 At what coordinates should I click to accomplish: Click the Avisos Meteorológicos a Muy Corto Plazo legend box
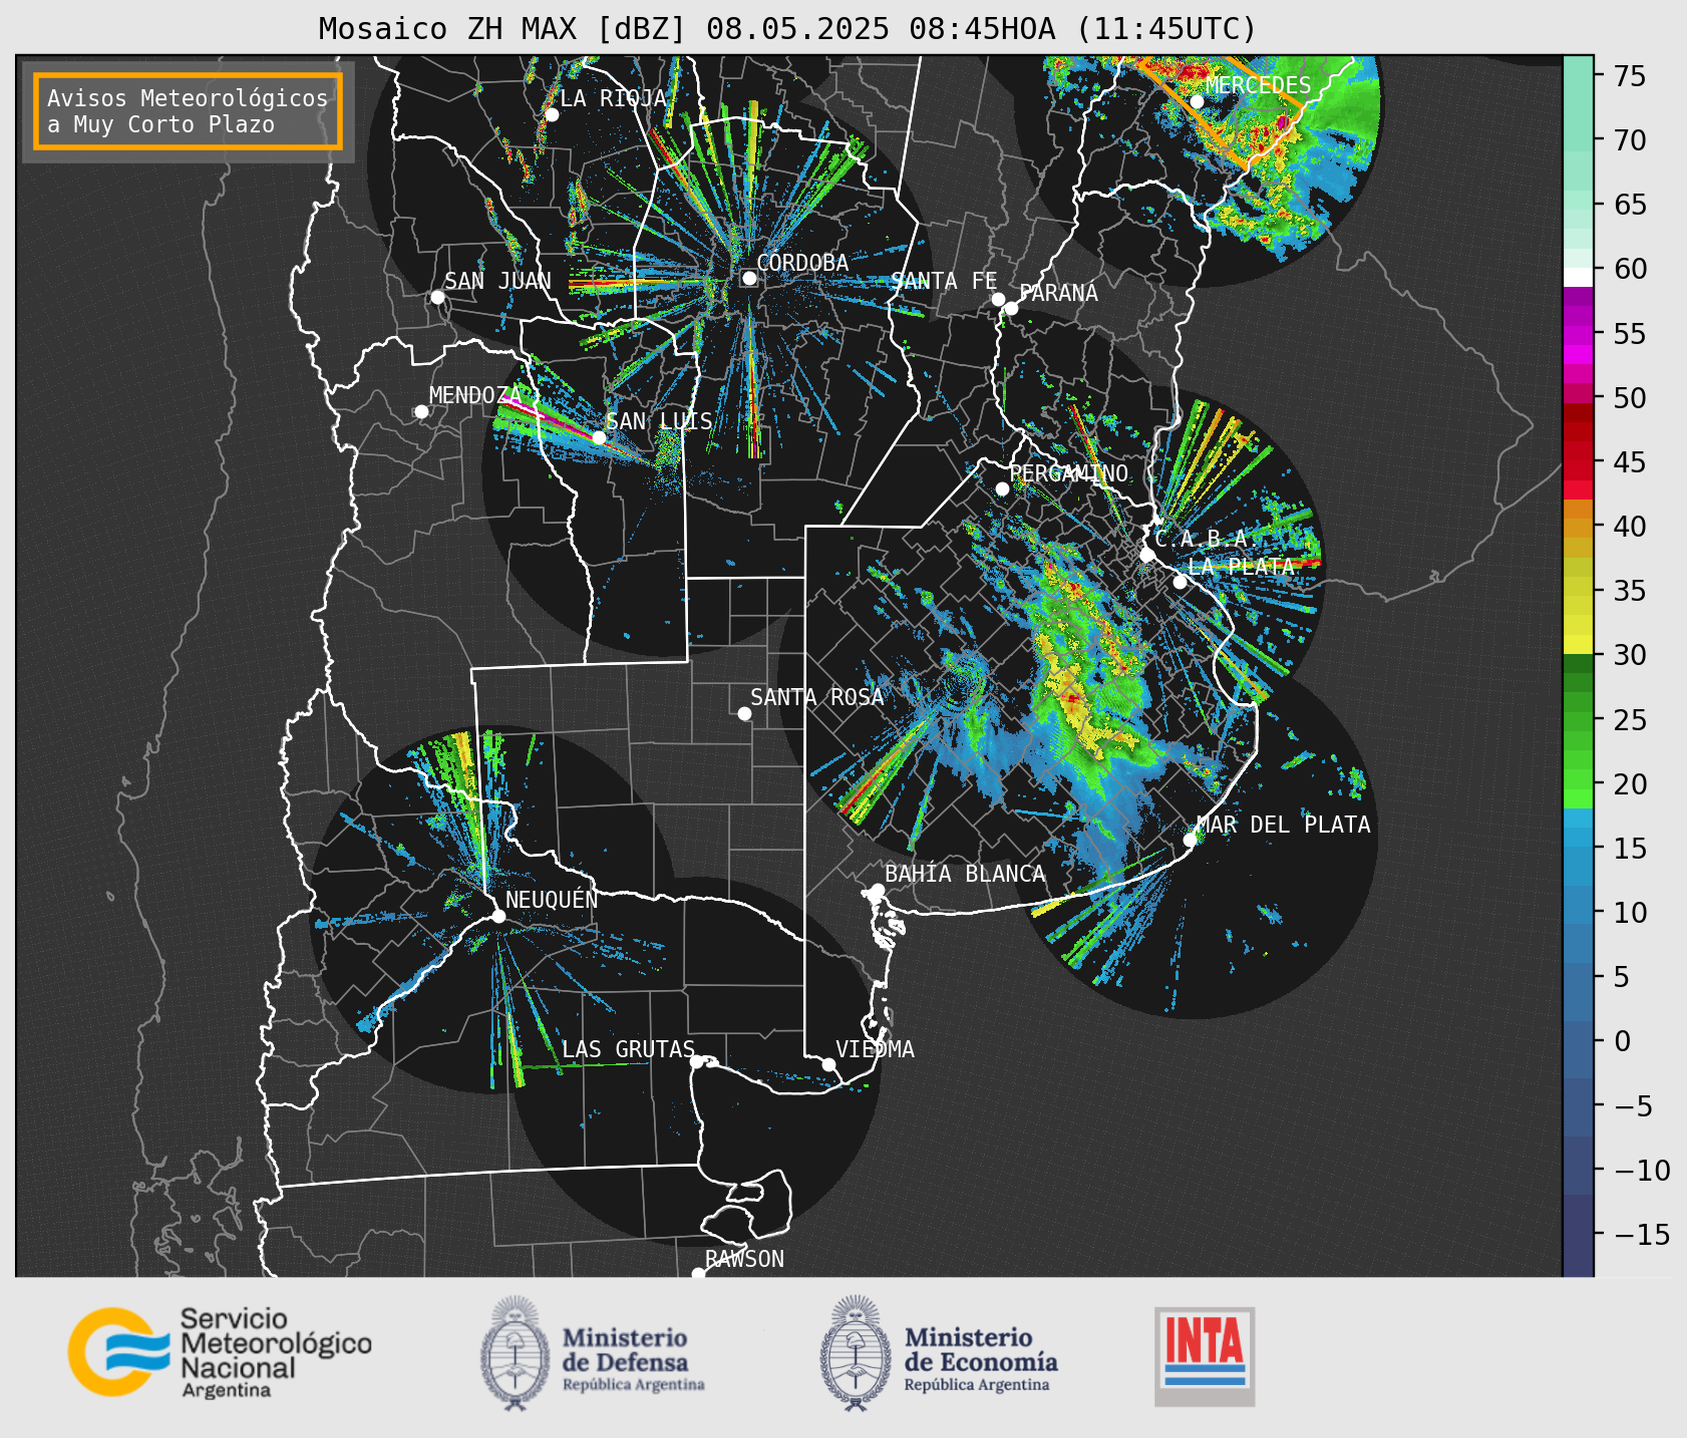pos(188,111)
